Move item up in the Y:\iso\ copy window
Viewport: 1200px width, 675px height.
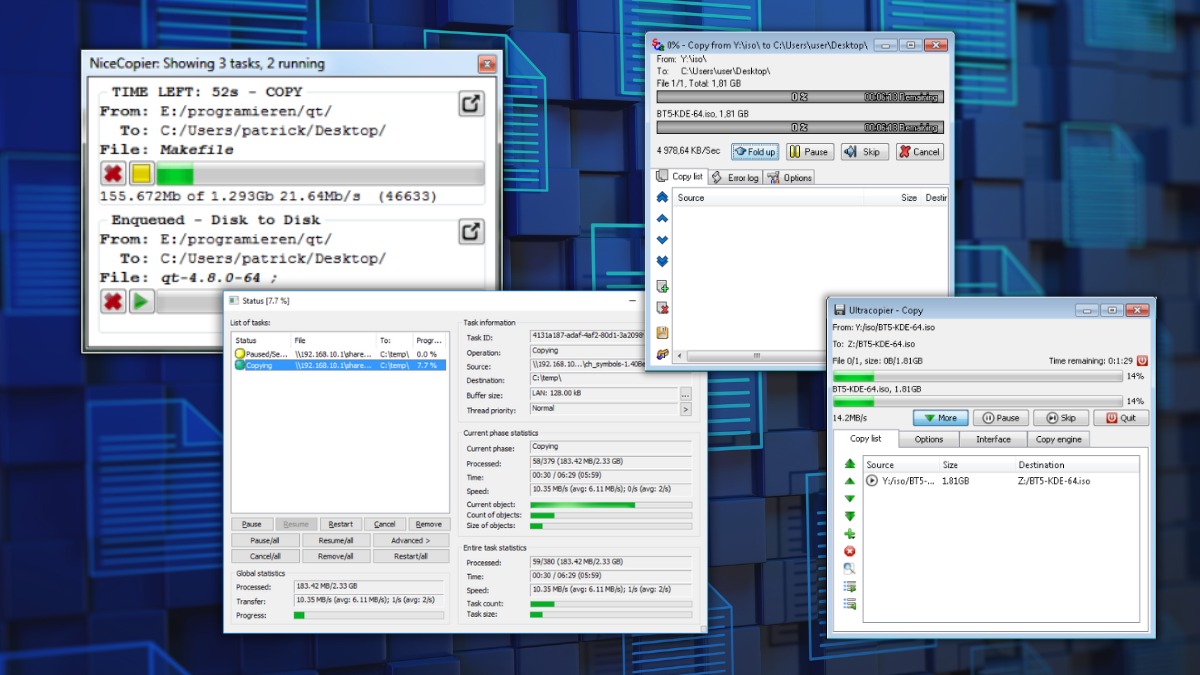tap(662, 218)
